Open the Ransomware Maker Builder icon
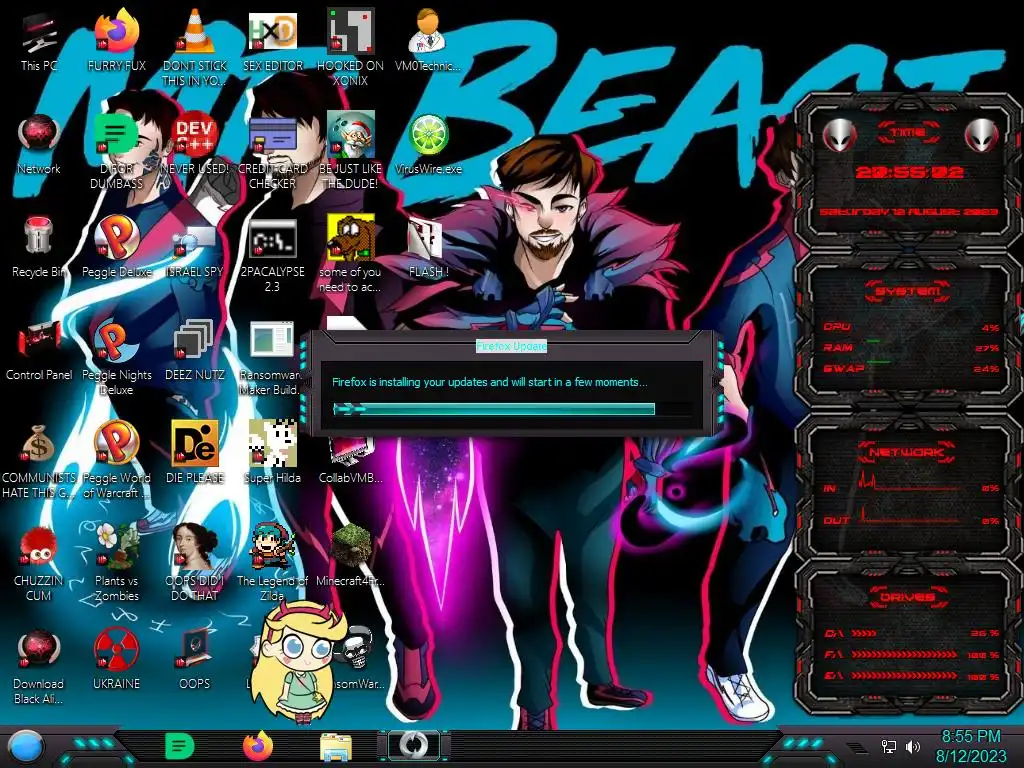The height and width of the screenshot is (768, 1024). (x=272, y=341)
